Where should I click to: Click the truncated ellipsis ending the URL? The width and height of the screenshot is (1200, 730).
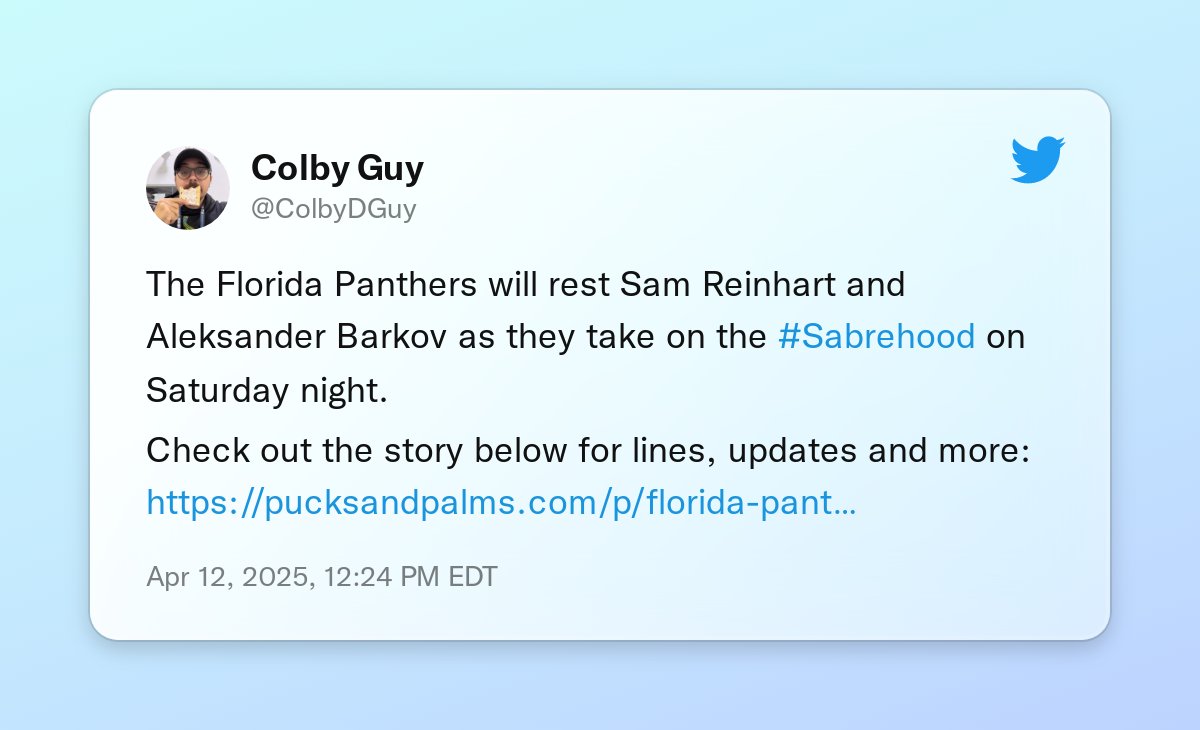tap(845, 503)
